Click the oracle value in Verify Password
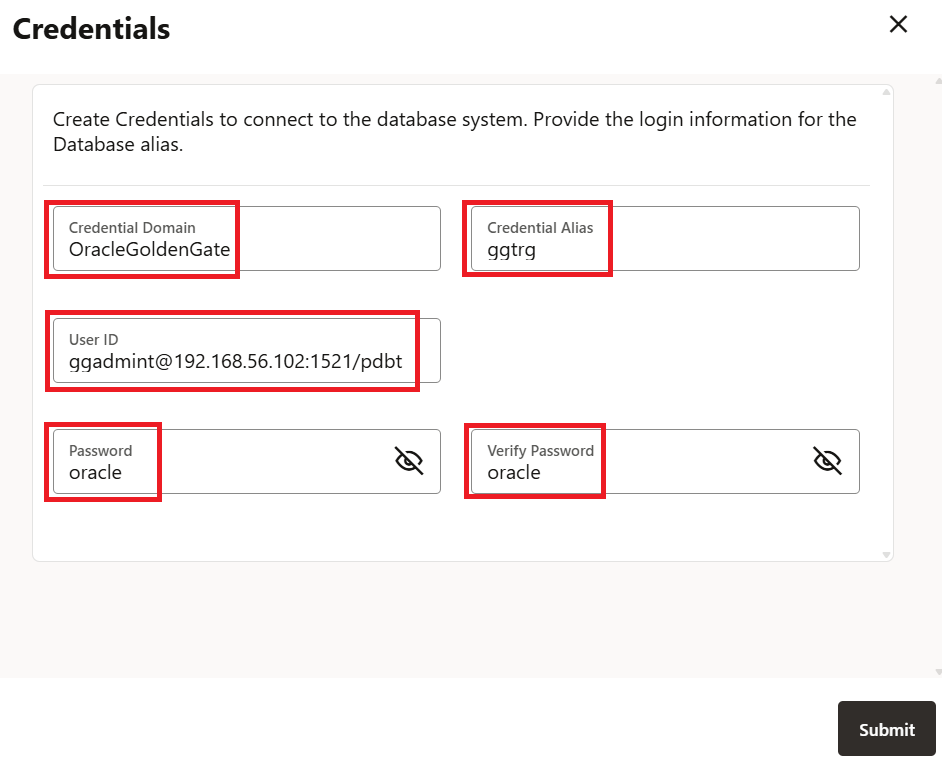 [513, 472]
